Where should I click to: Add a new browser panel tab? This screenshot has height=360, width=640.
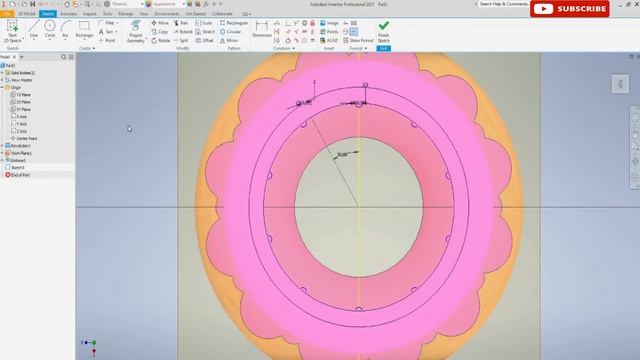pos(22,57)
